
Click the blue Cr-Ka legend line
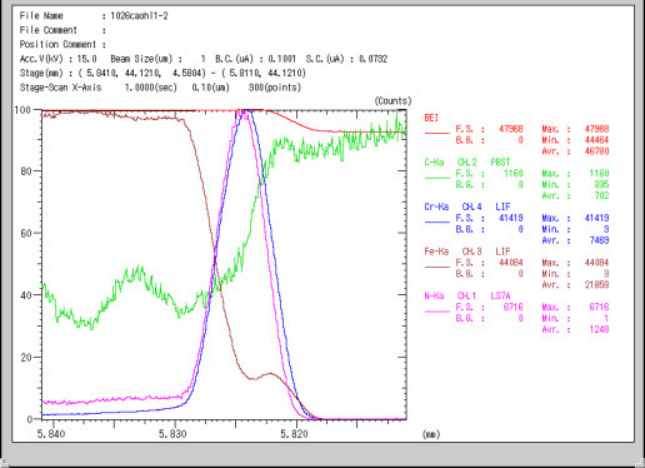pyautogui.click(x=437, y=222)
